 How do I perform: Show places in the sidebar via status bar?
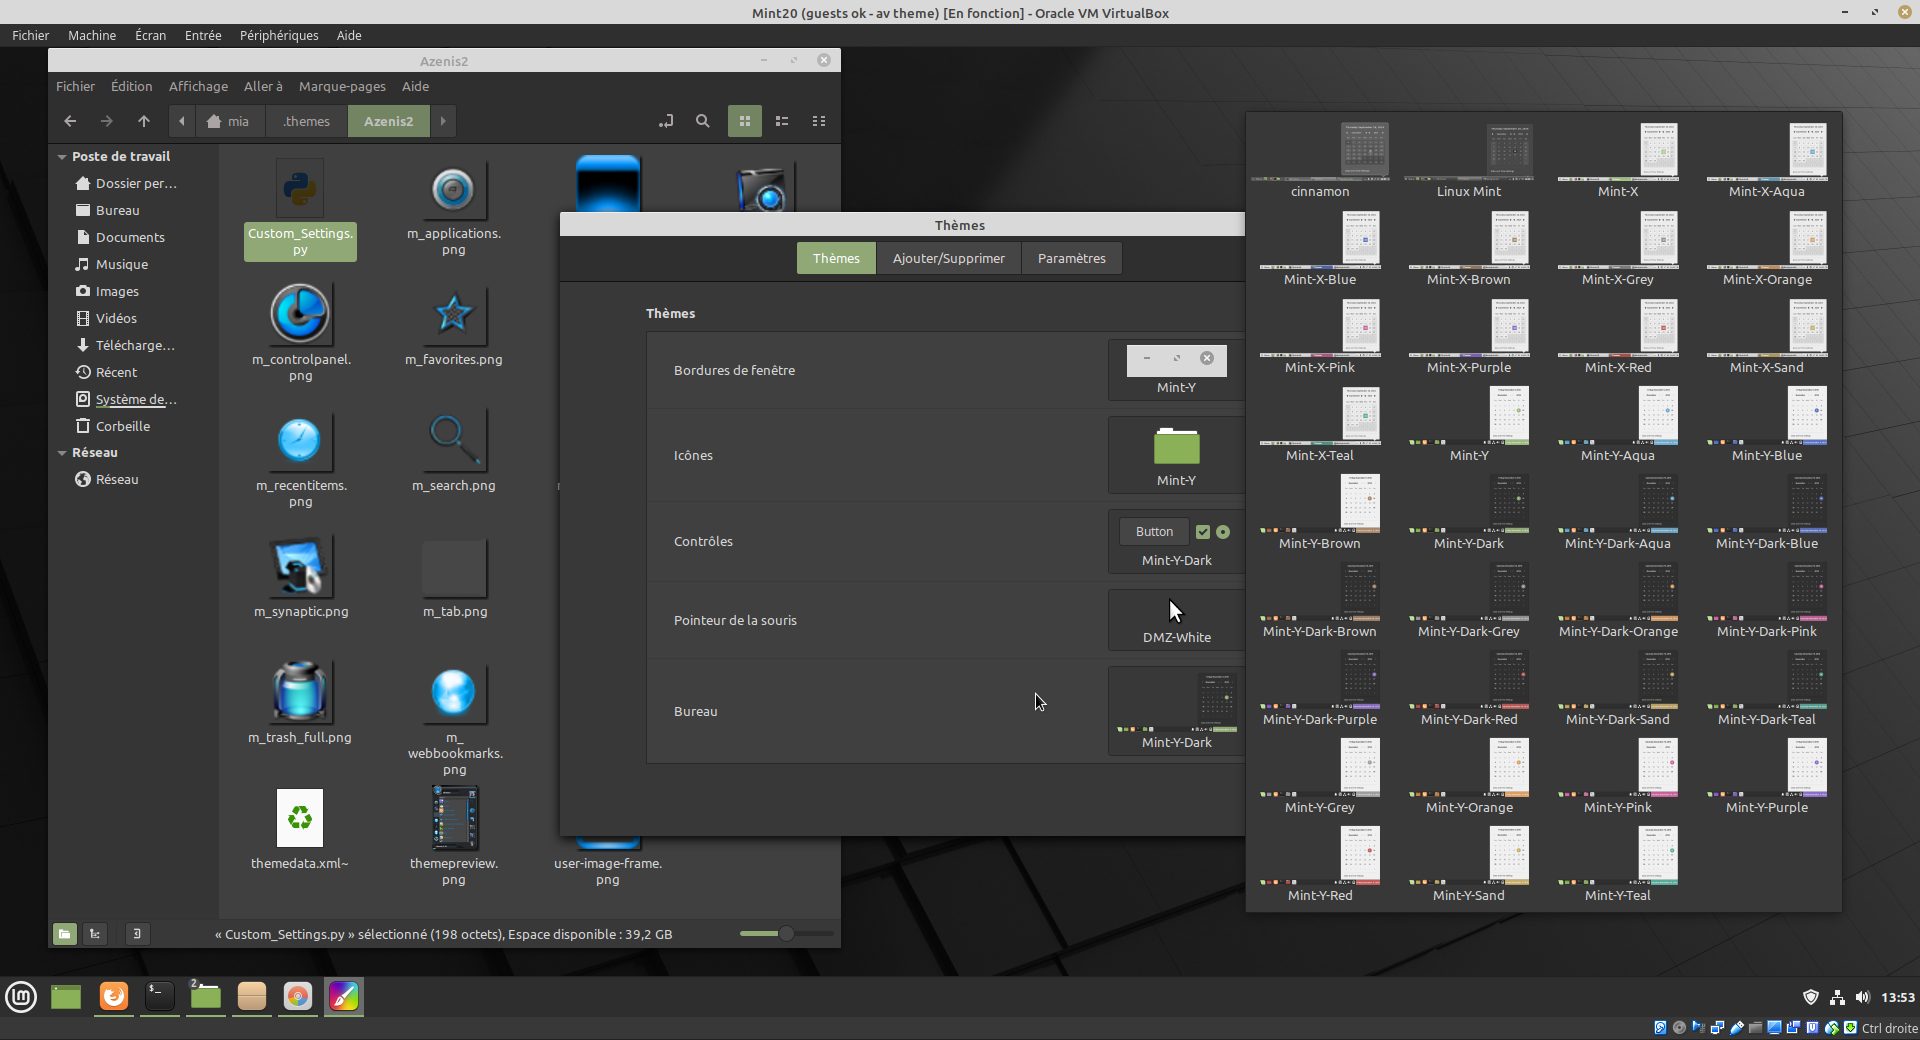(x=65, y=934)
